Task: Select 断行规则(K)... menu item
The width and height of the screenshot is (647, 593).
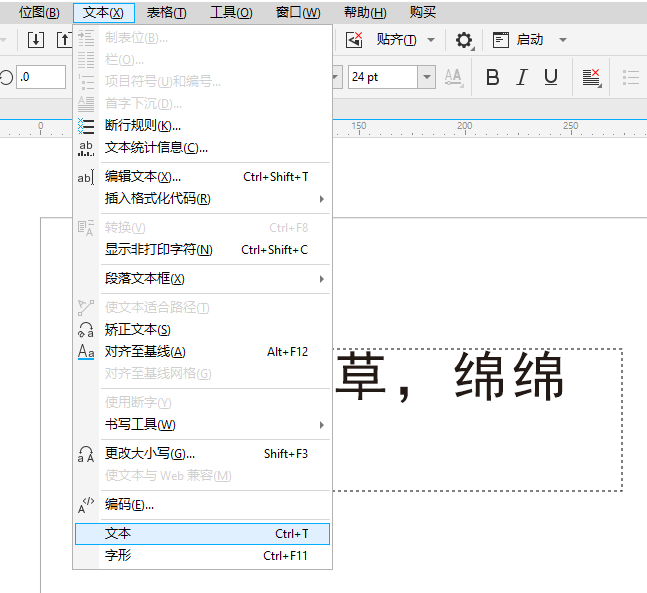Action: [203, 125]
